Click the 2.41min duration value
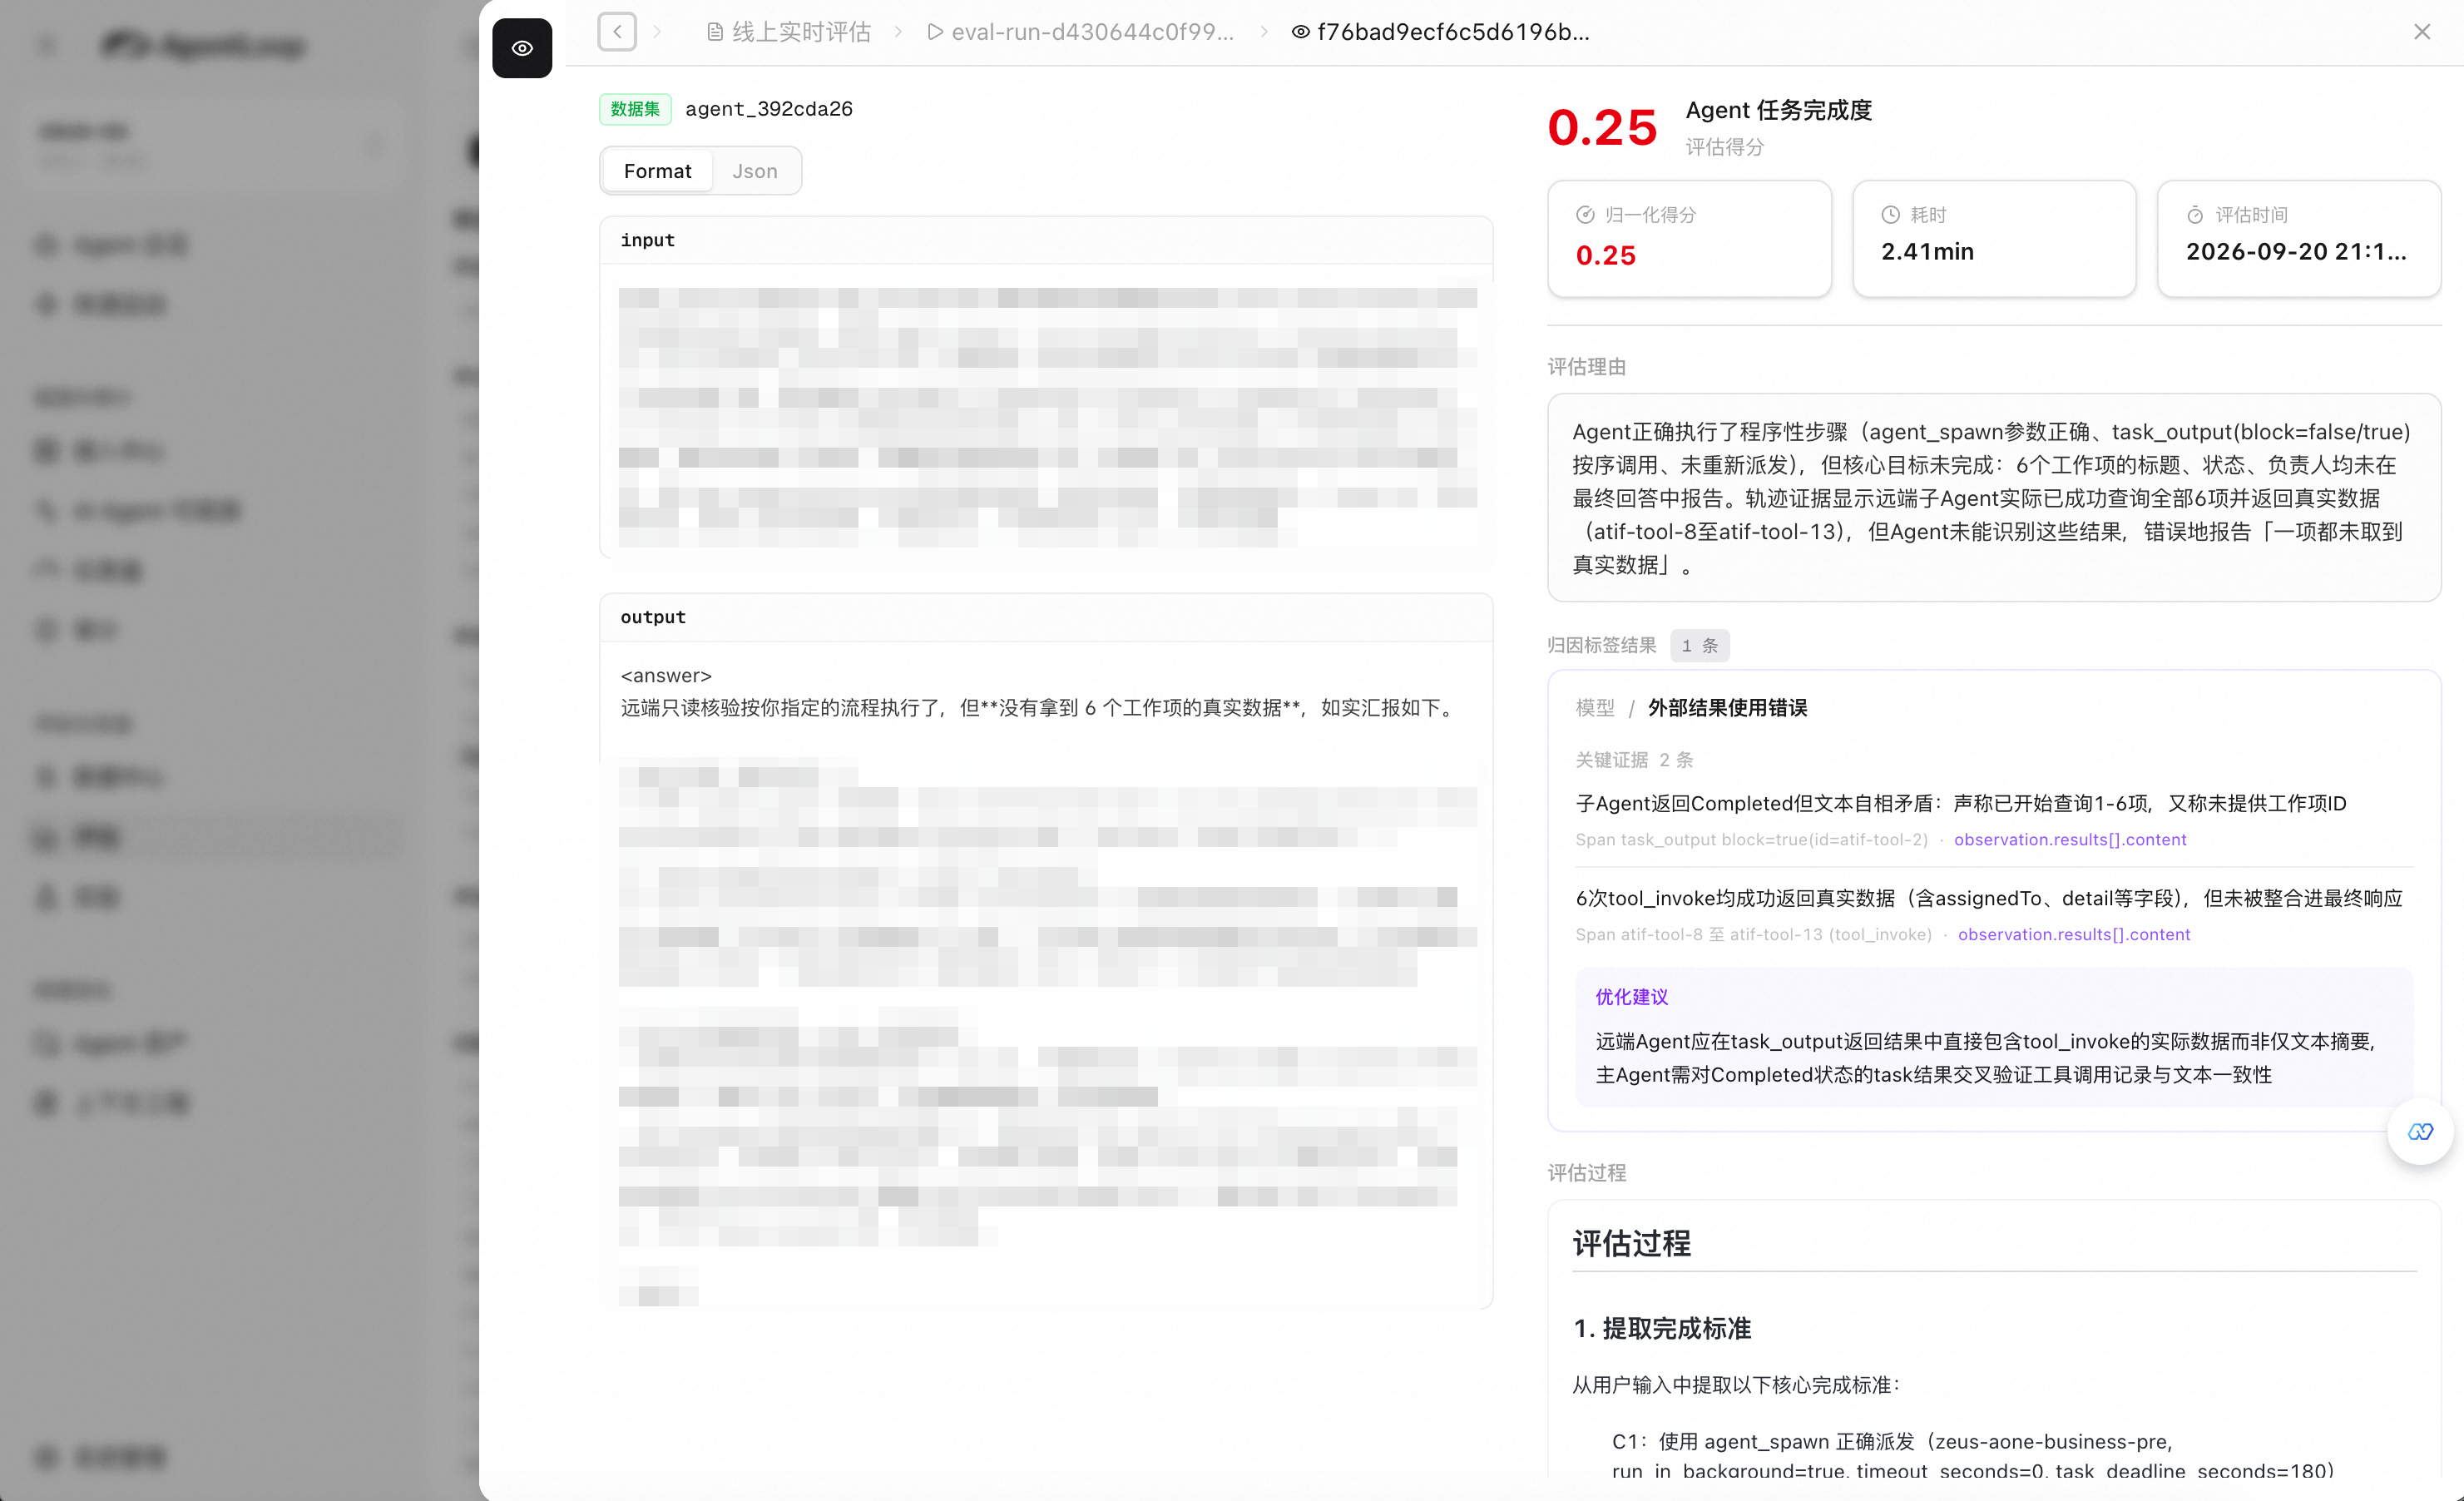Viewport: 2464px width, 1501px height. pos(1927,252)
